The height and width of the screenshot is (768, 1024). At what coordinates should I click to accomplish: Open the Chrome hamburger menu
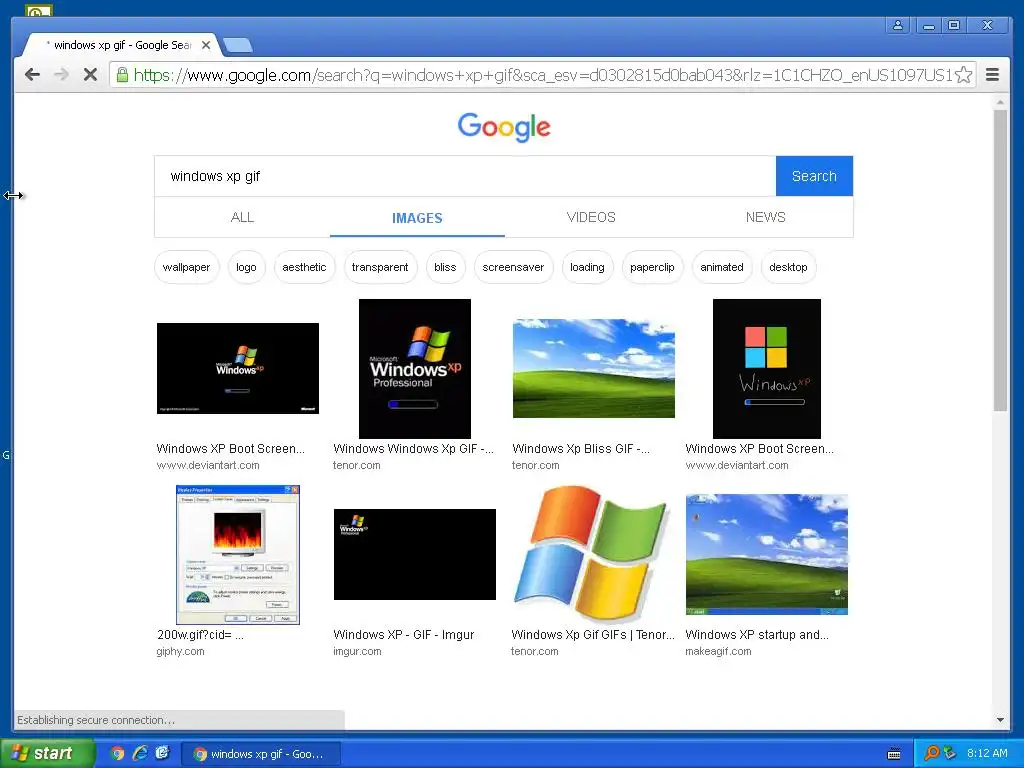992,75
